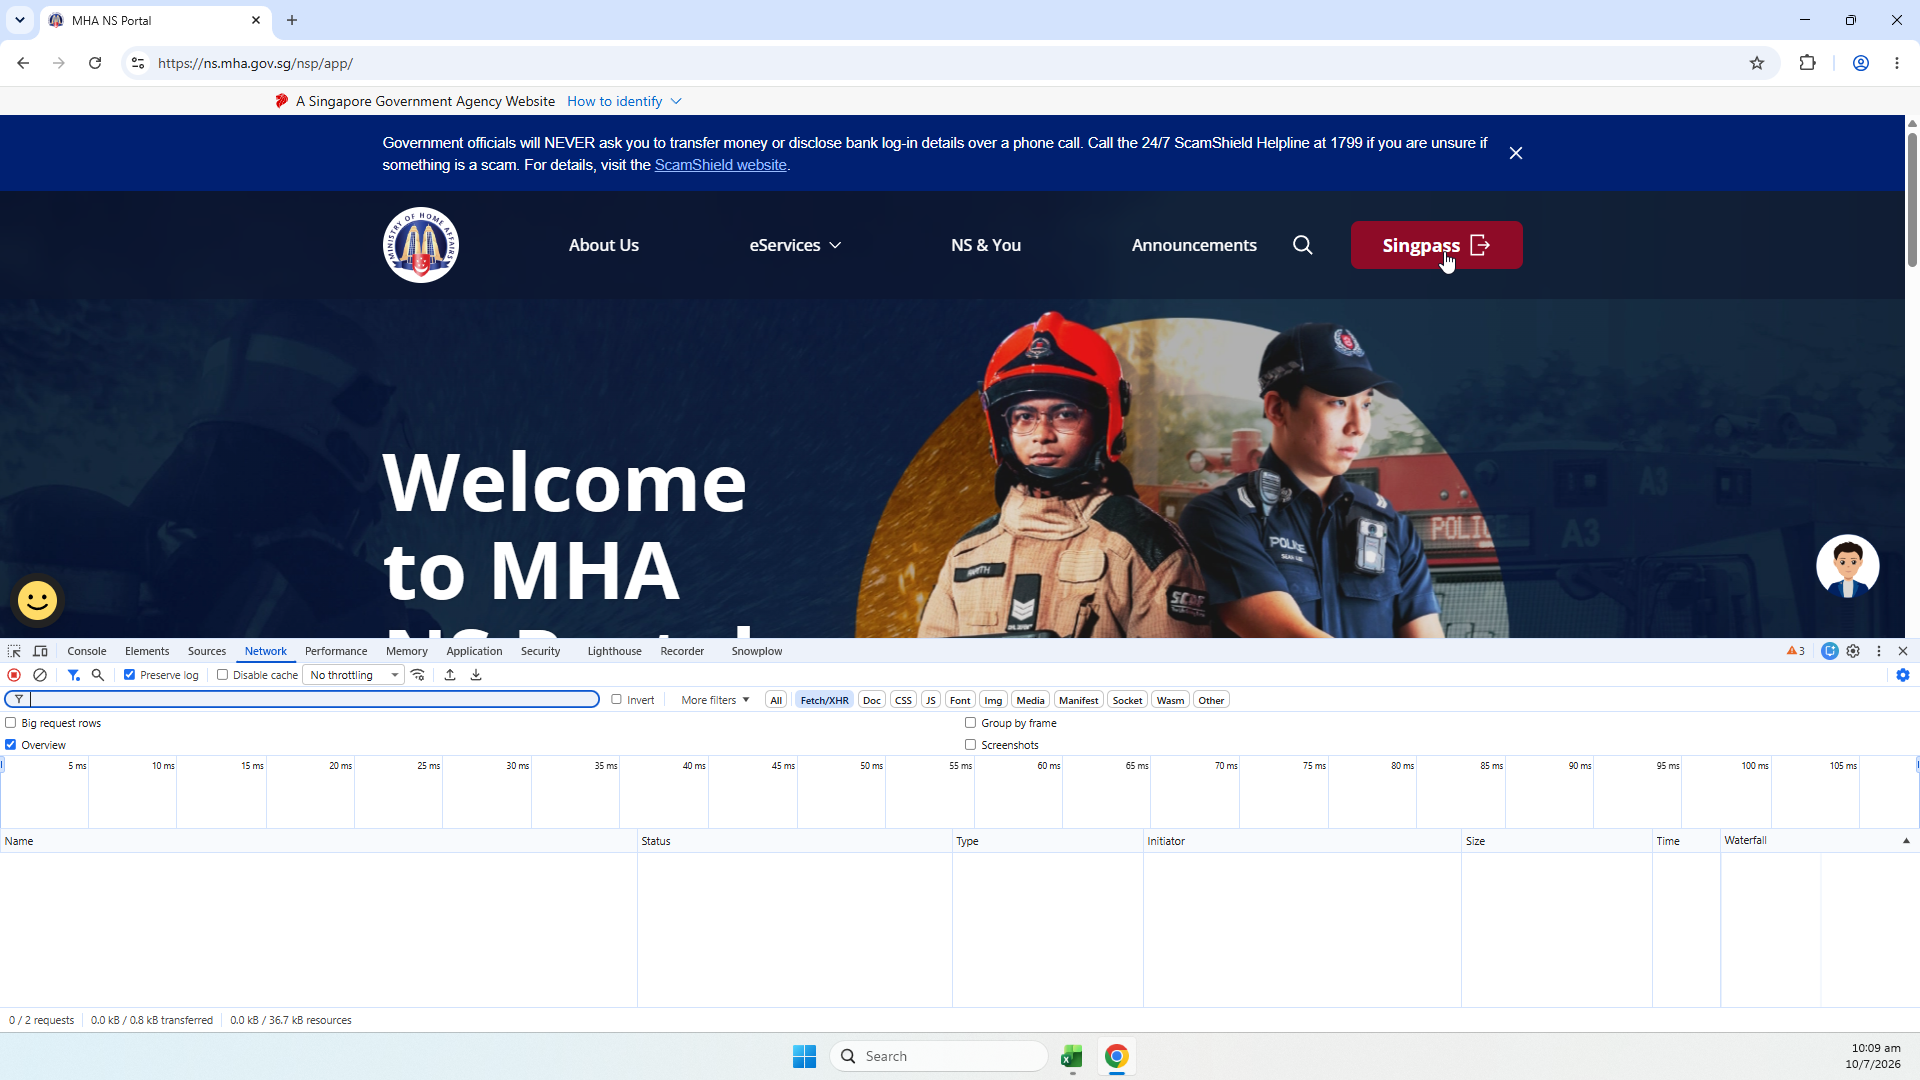View site information icon in address bar
Image resolution: width=1920 pixels, height=1080 pixels.
[x=138, y=63]
